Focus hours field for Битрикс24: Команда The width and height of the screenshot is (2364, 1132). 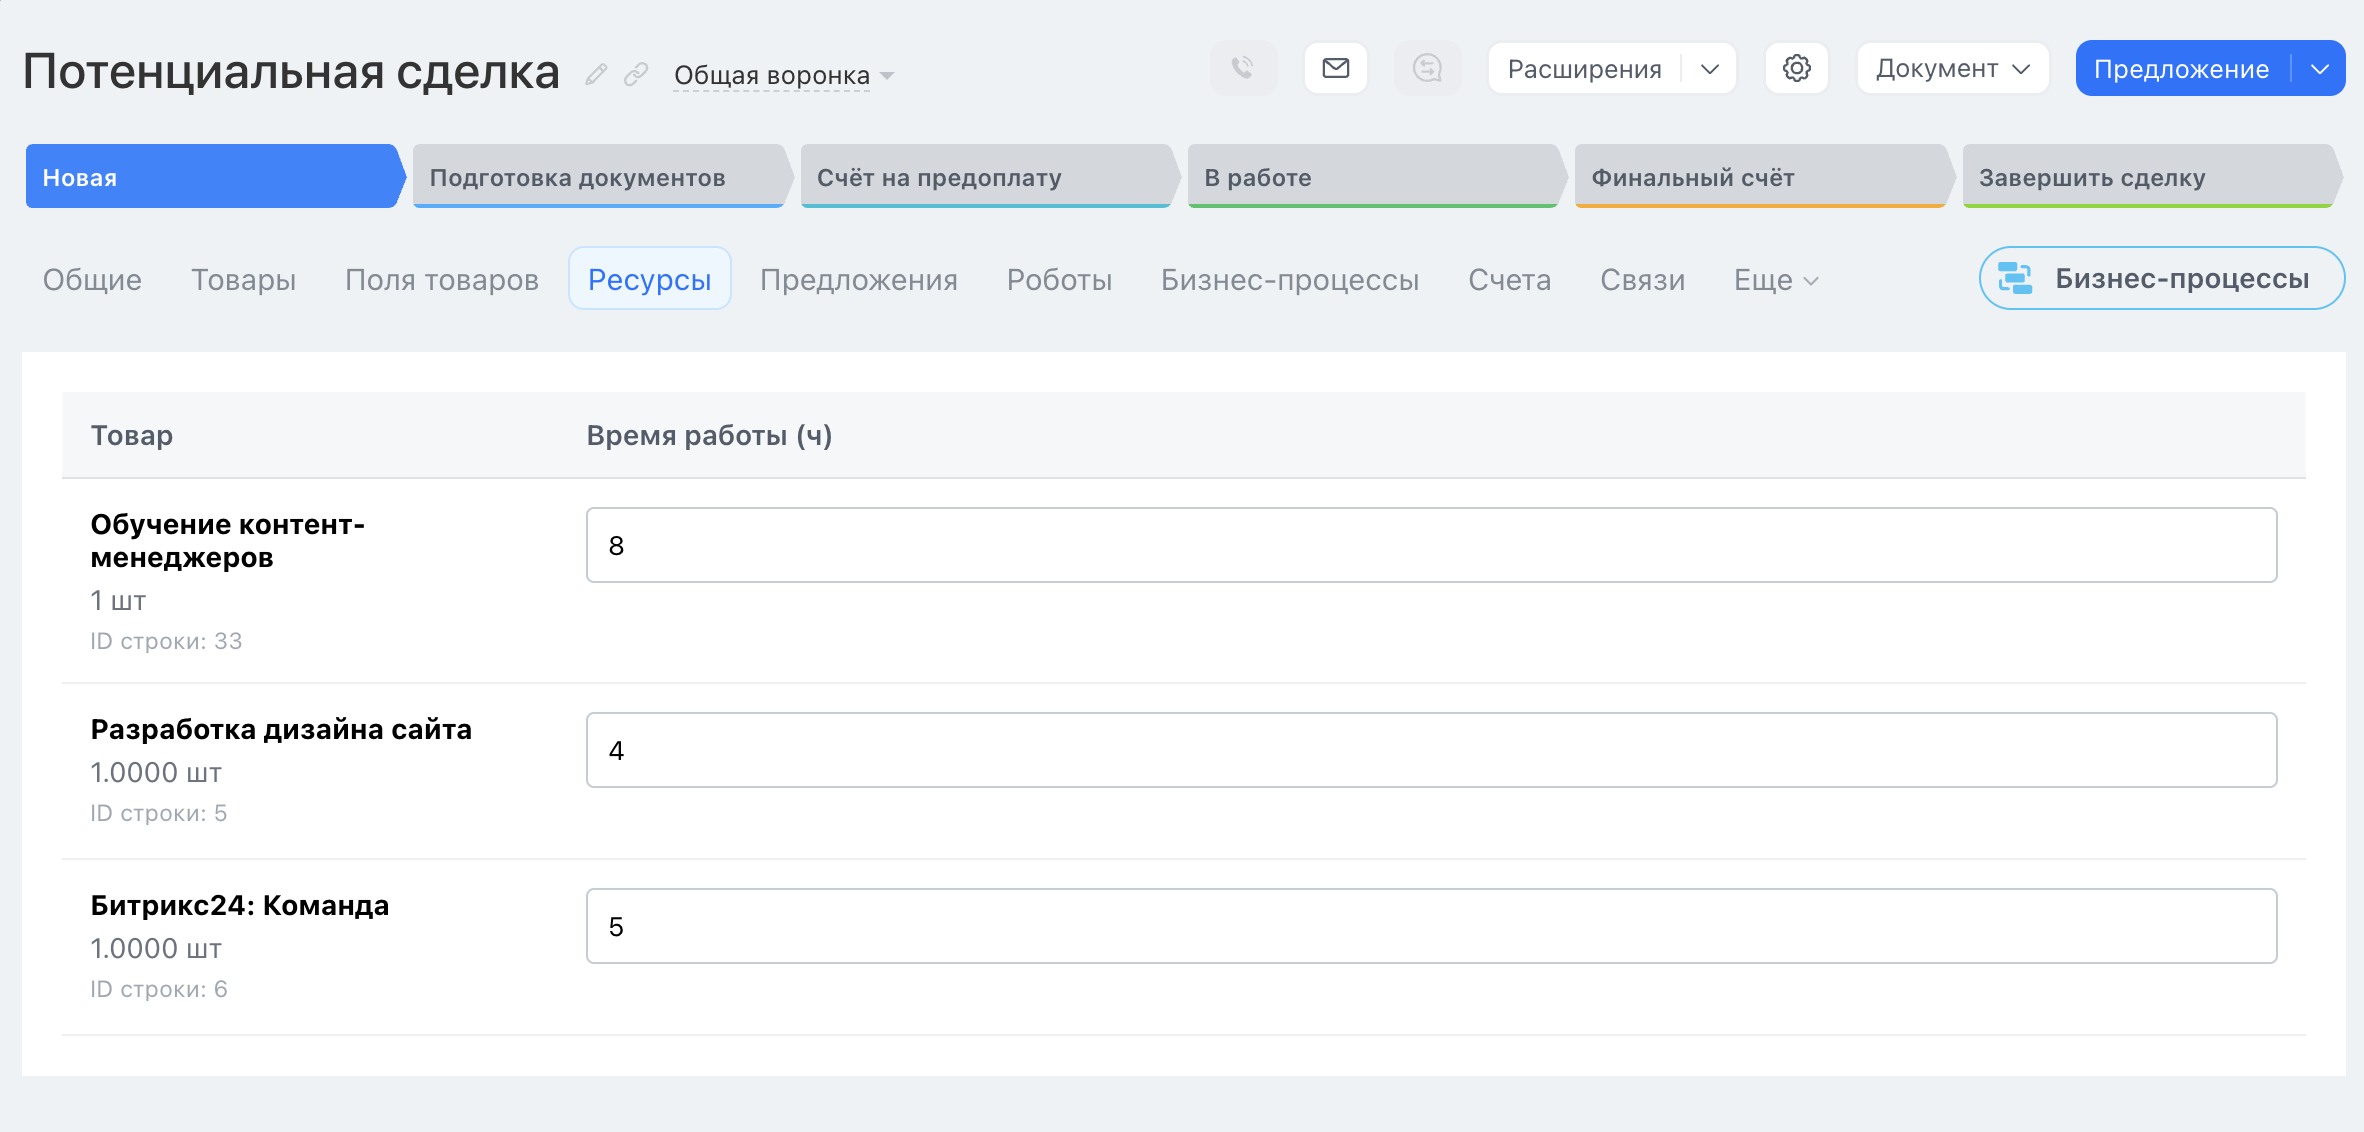tap(1431, 926)
